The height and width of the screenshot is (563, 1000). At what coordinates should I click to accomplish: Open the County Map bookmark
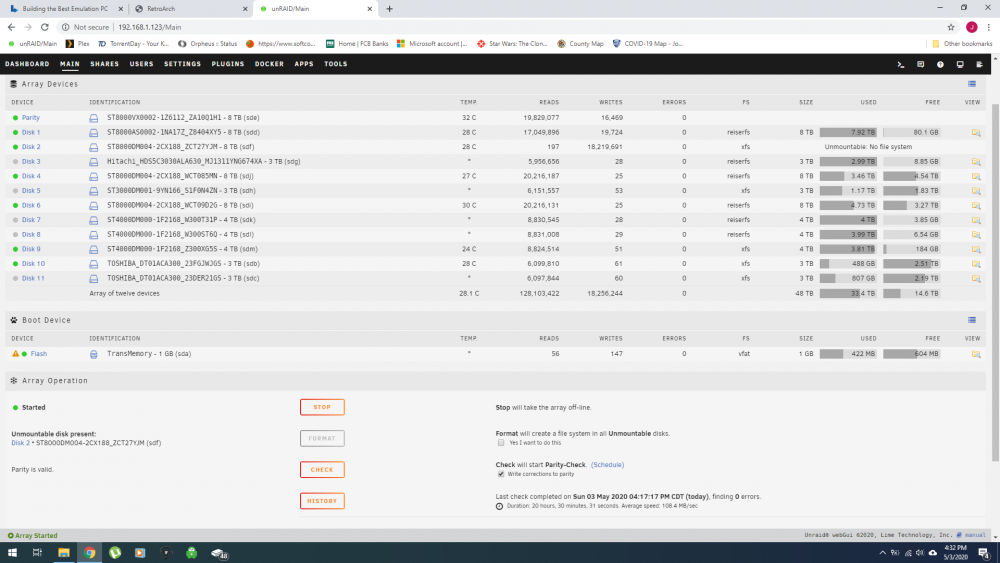580,44
